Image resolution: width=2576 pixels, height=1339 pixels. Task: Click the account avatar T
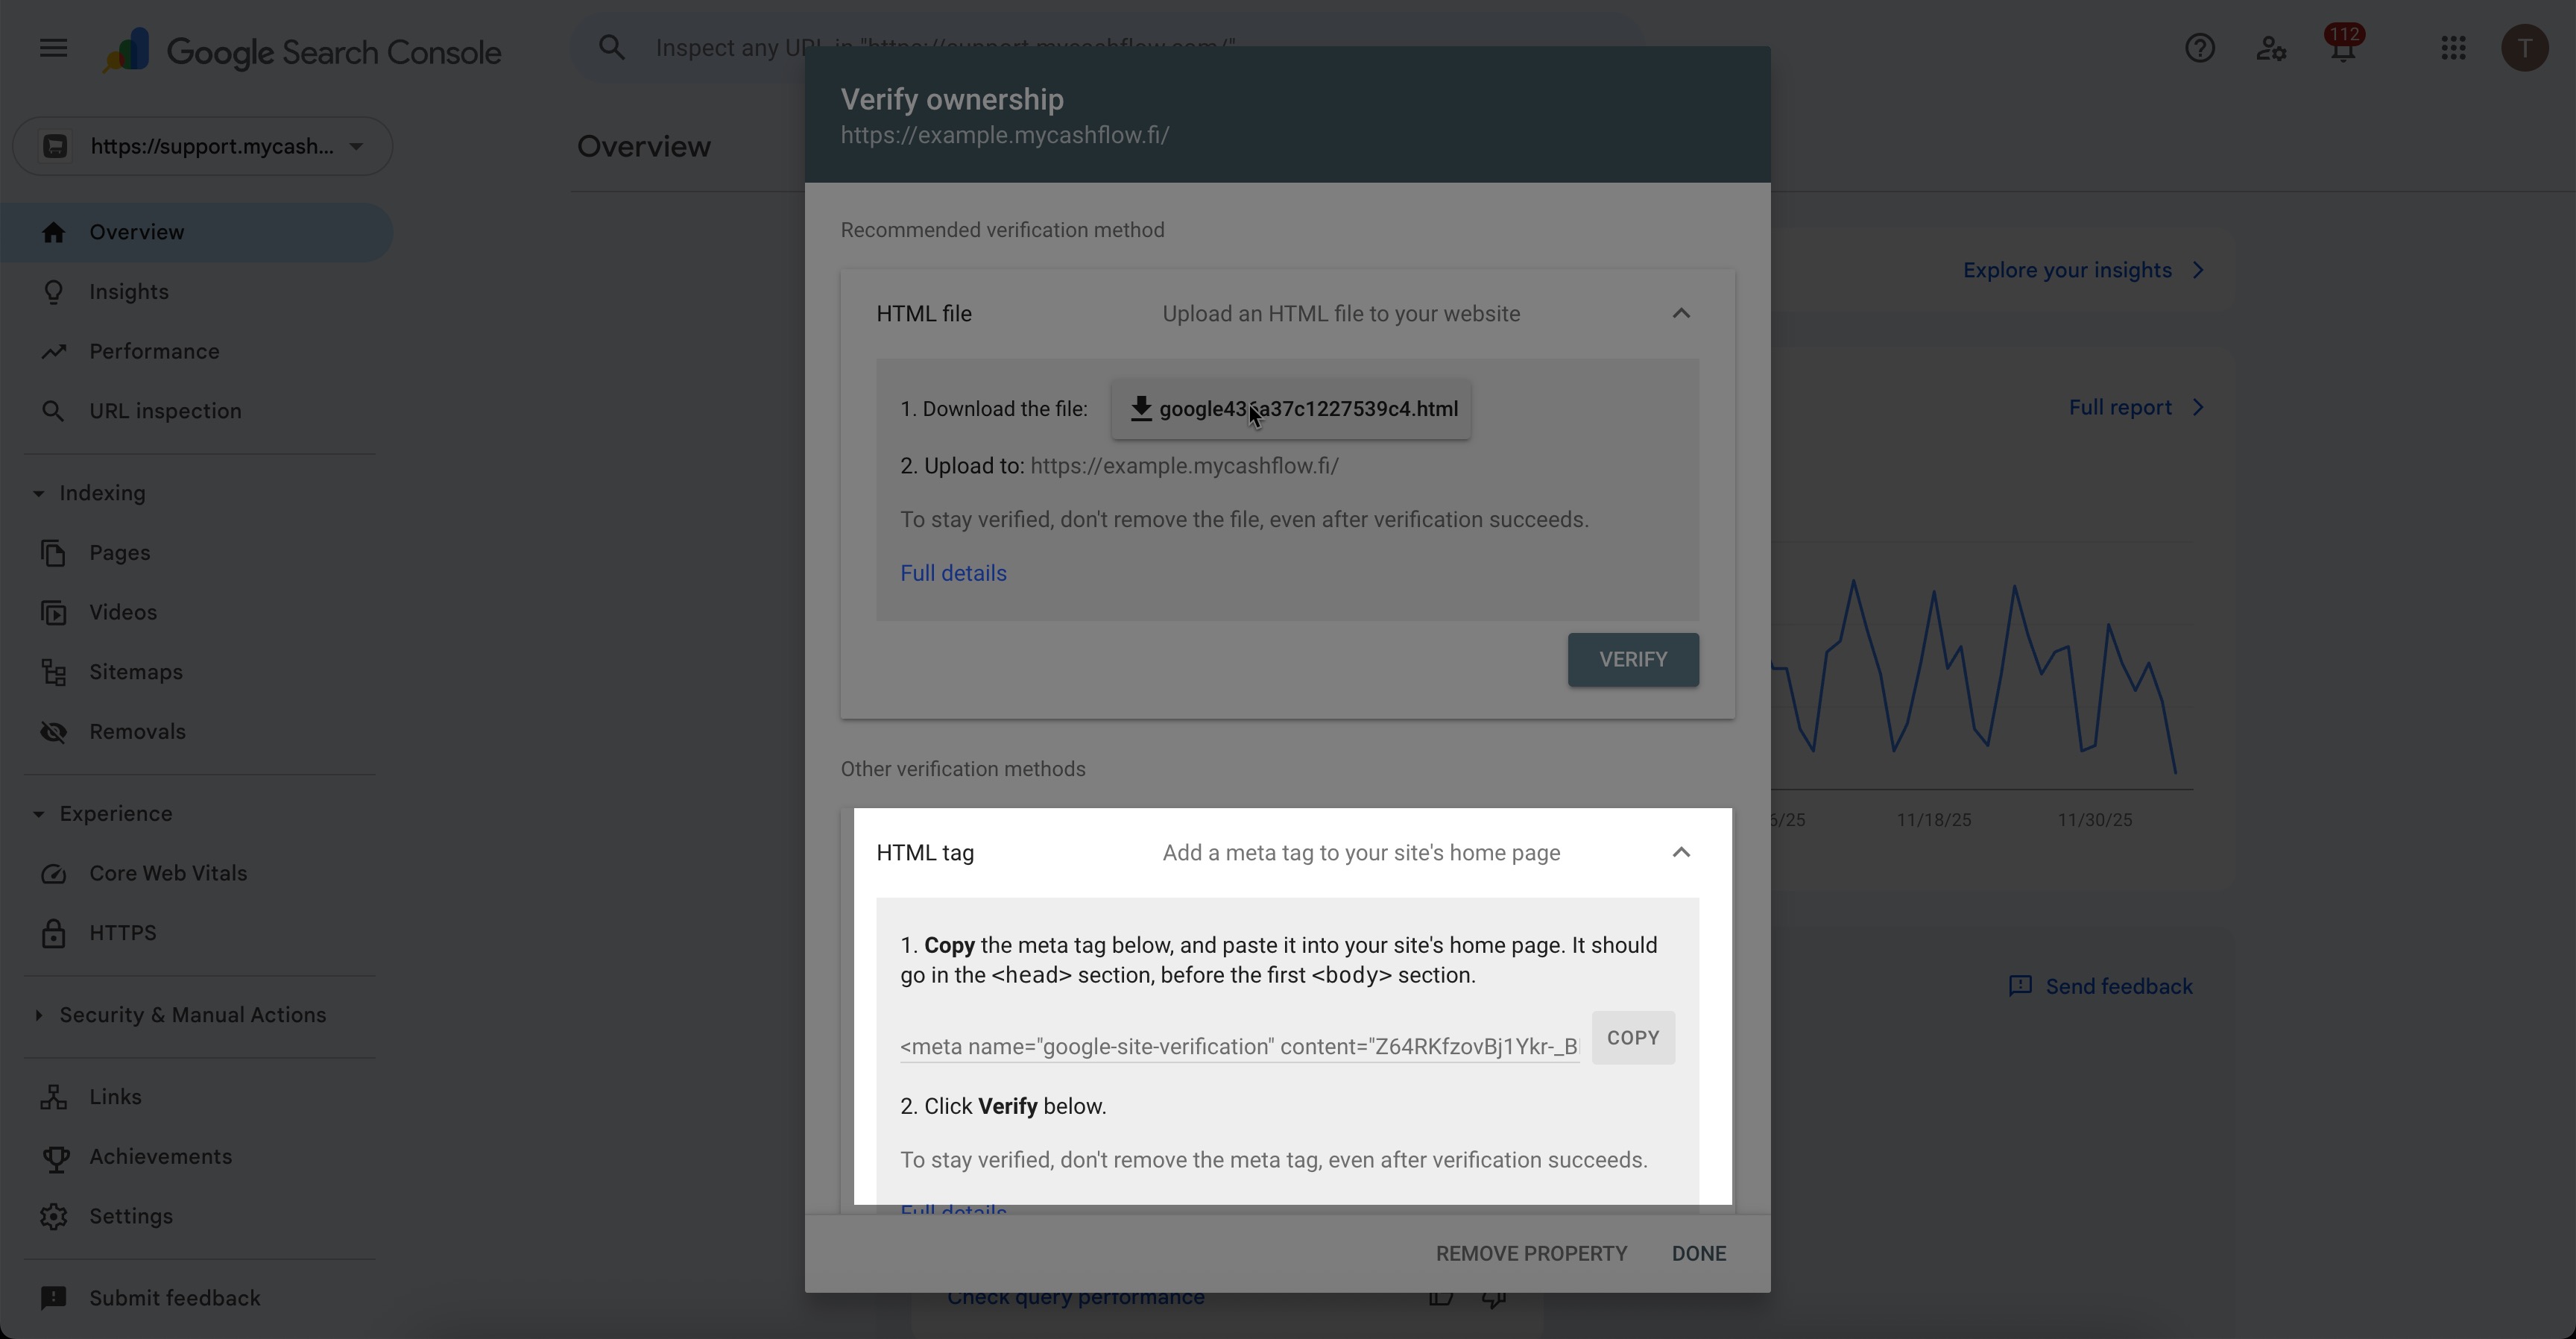[2524, 48]
